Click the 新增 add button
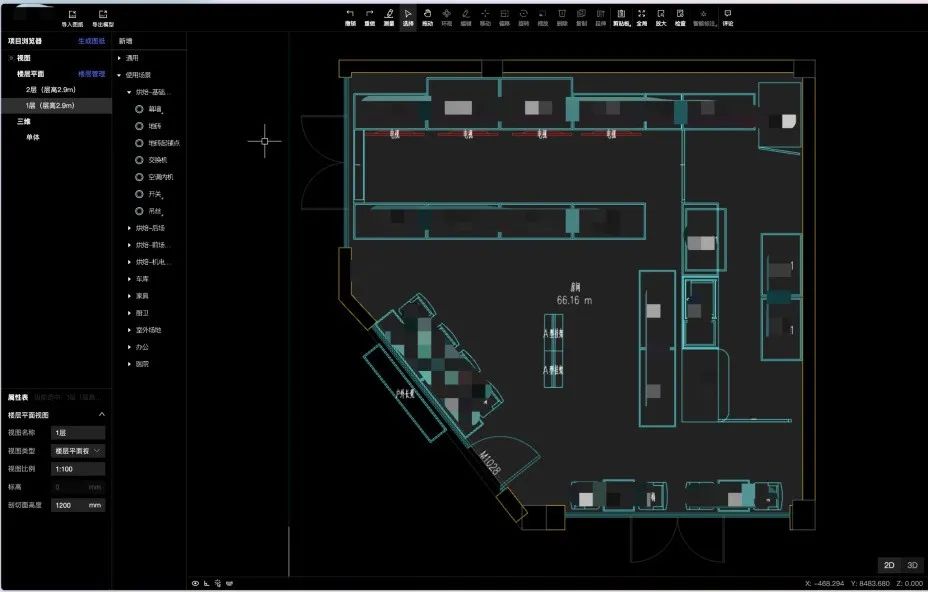The height and width of the screenshot is (592, 928). tap(125, 41)
